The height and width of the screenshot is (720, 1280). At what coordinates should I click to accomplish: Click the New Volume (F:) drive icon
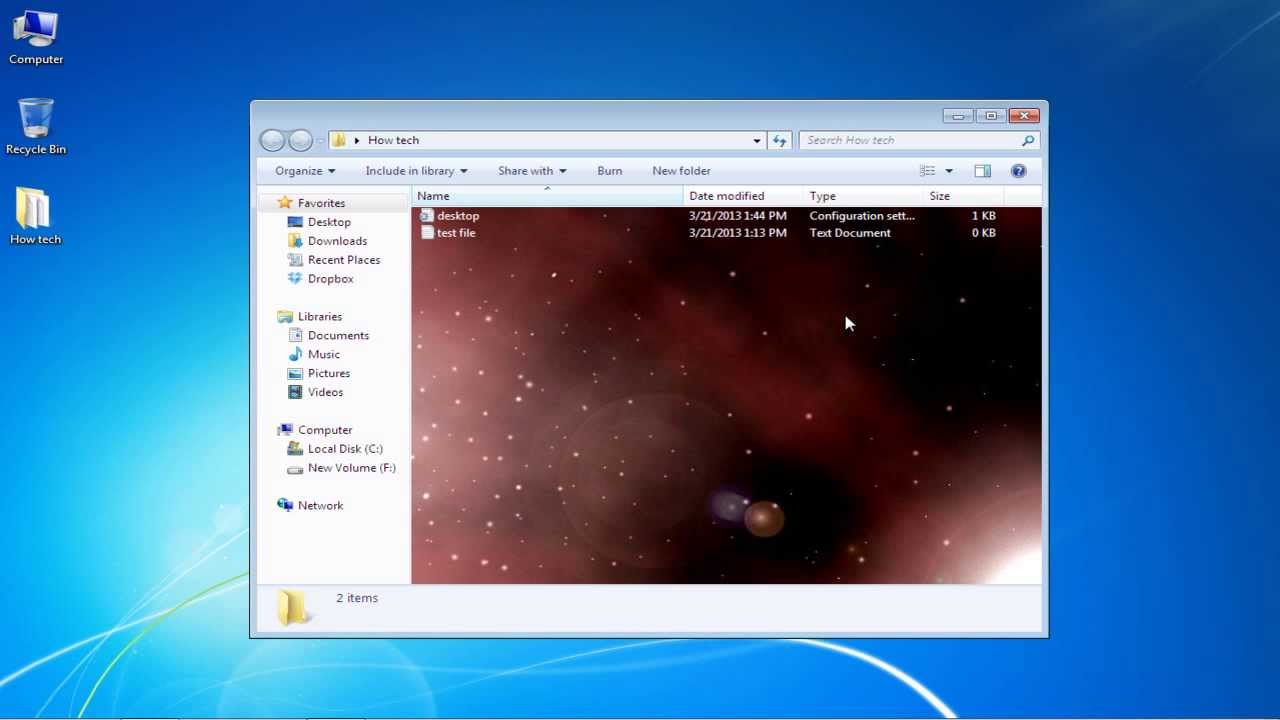(295, 468)
